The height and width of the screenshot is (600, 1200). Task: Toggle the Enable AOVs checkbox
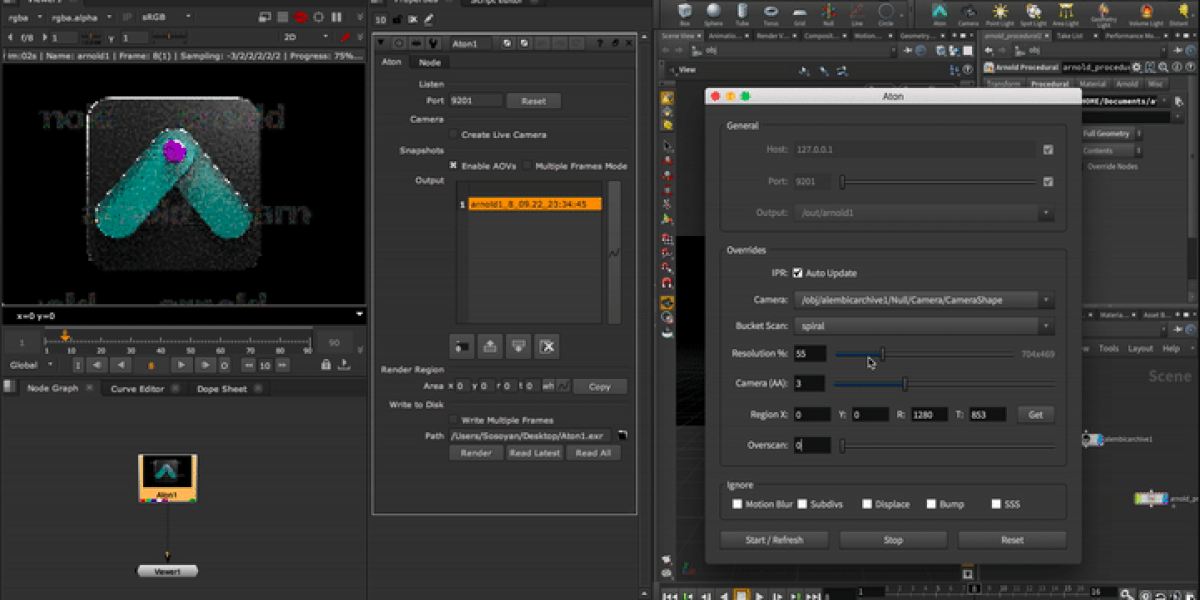453,165
